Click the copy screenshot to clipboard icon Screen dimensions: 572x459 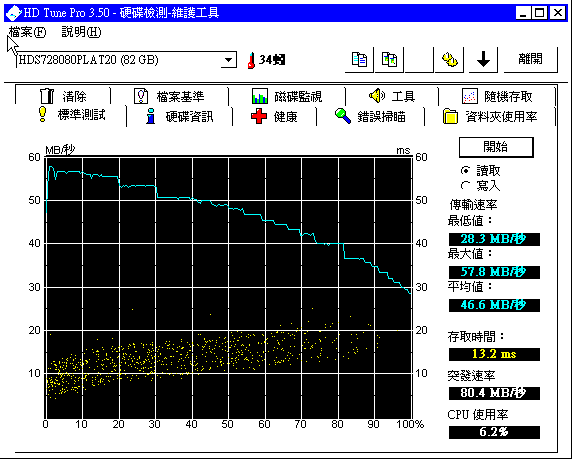(389, 59)
